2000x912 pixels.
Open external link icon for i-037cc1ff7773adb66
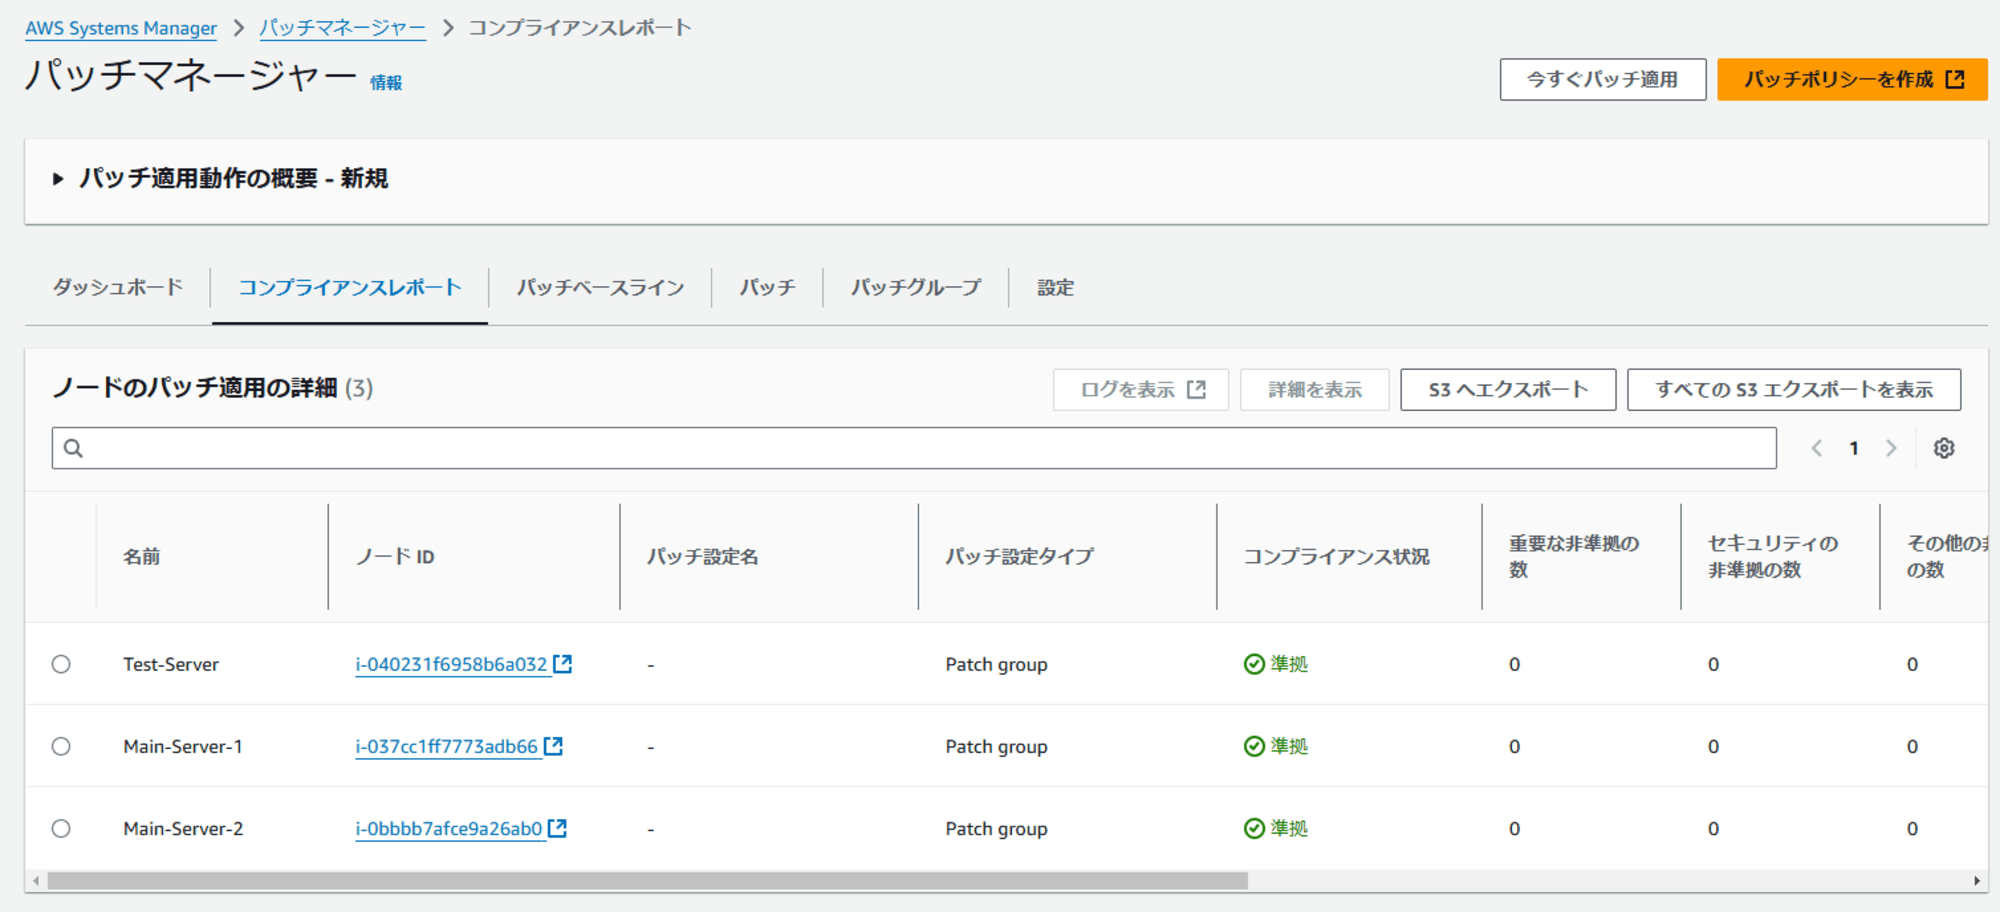point(553,746)
